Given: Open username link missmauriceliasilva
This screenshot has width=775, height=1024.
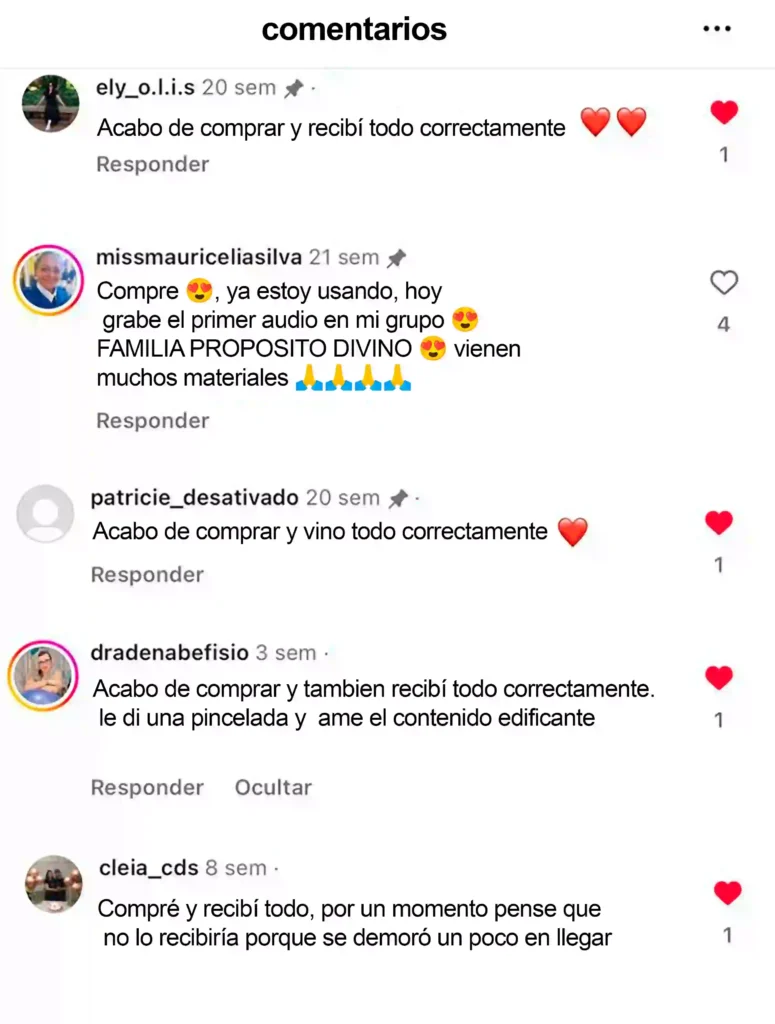Looking at the screenshot, I should 199,257.
